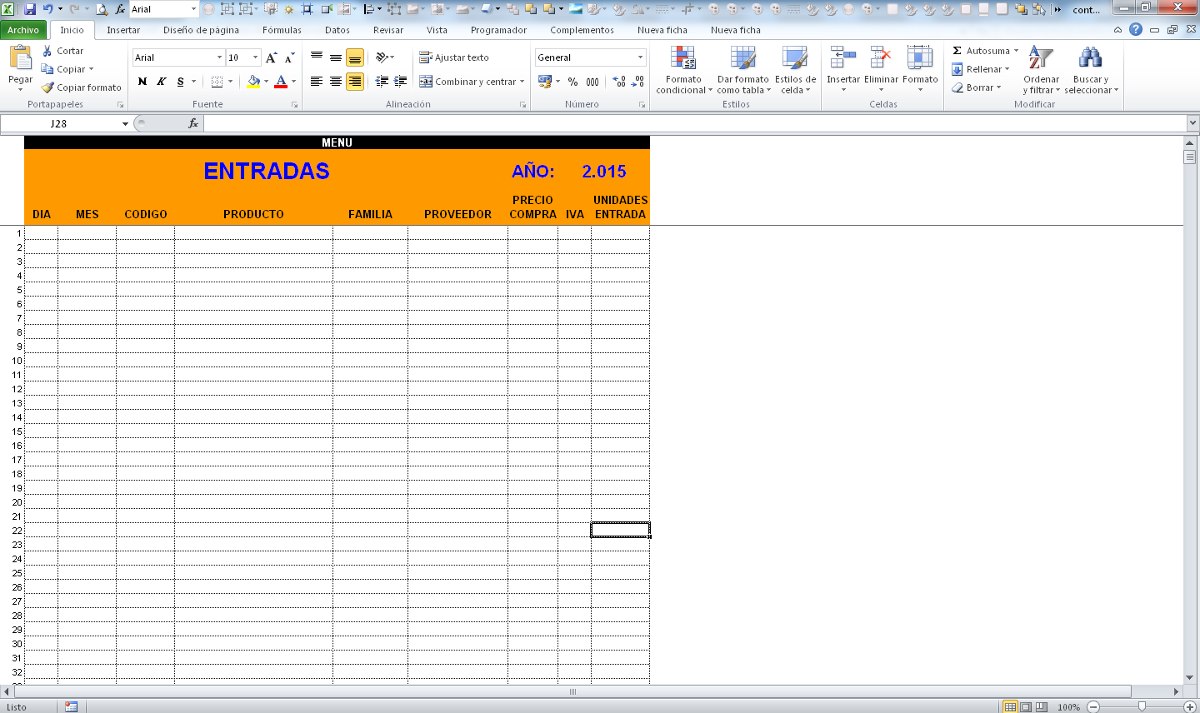This screenshot has height=713, width=1200.
Task: Click zoom in plus button
Action: click(1190, 707)
